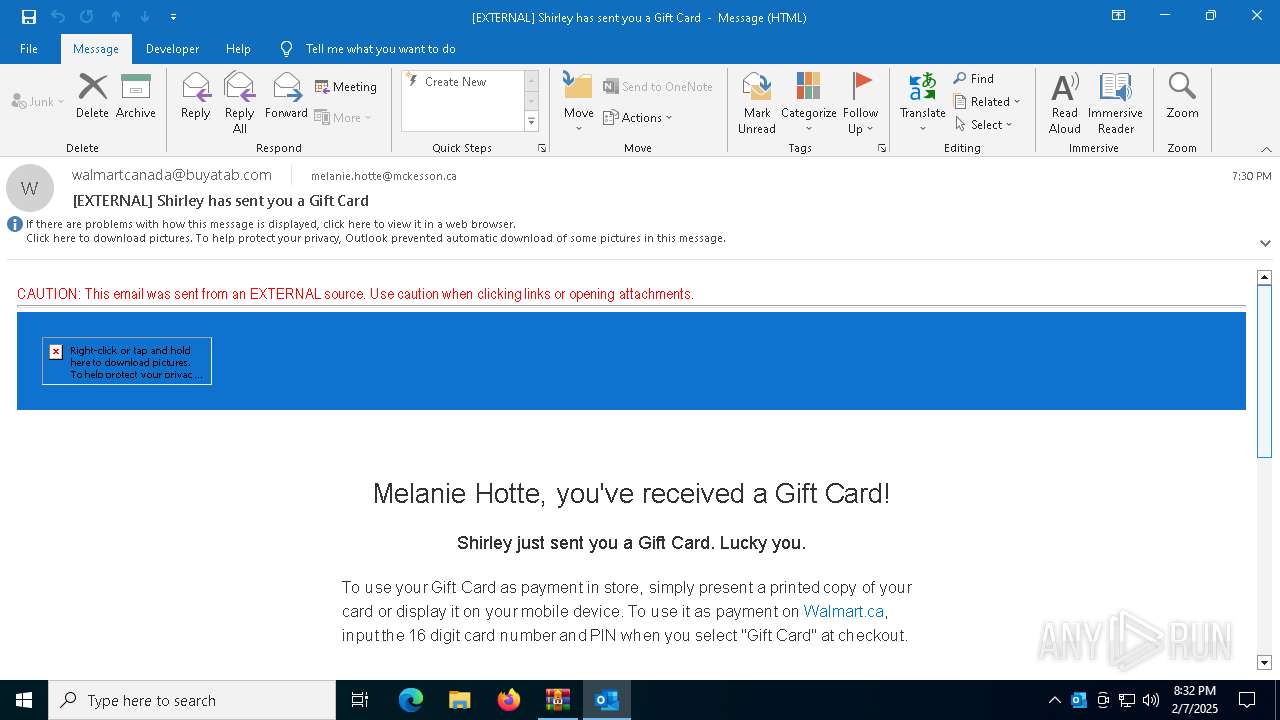This screenshot has height=720, width=1280.
Task: Open the Actions dropdown
Action: 638,117
